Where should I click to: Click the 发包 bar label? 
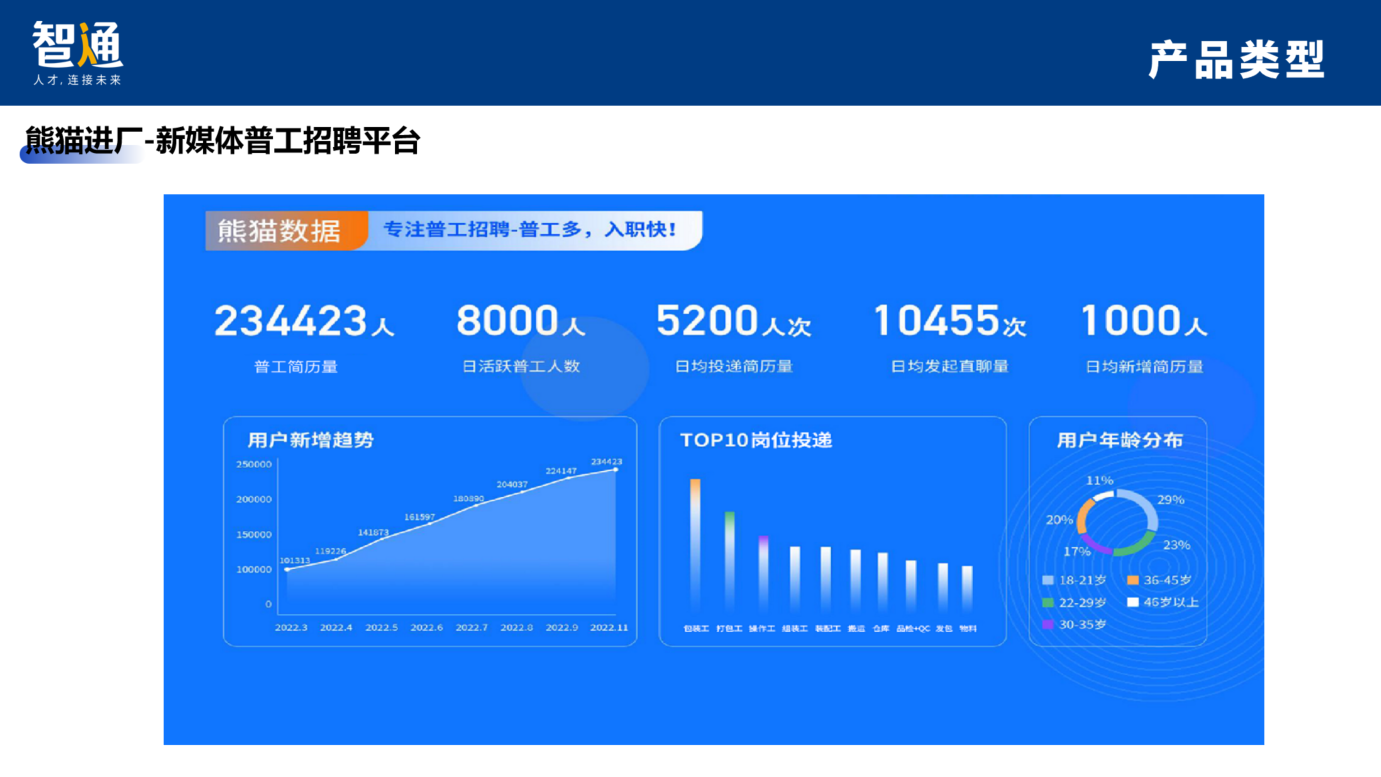pos(944,629)
